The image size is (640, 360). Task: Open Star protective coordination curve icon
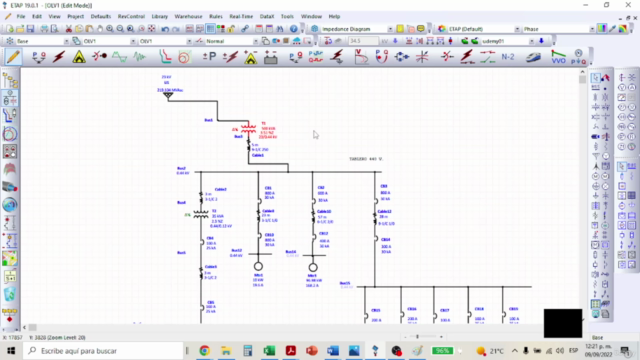[x=165, y=57]
